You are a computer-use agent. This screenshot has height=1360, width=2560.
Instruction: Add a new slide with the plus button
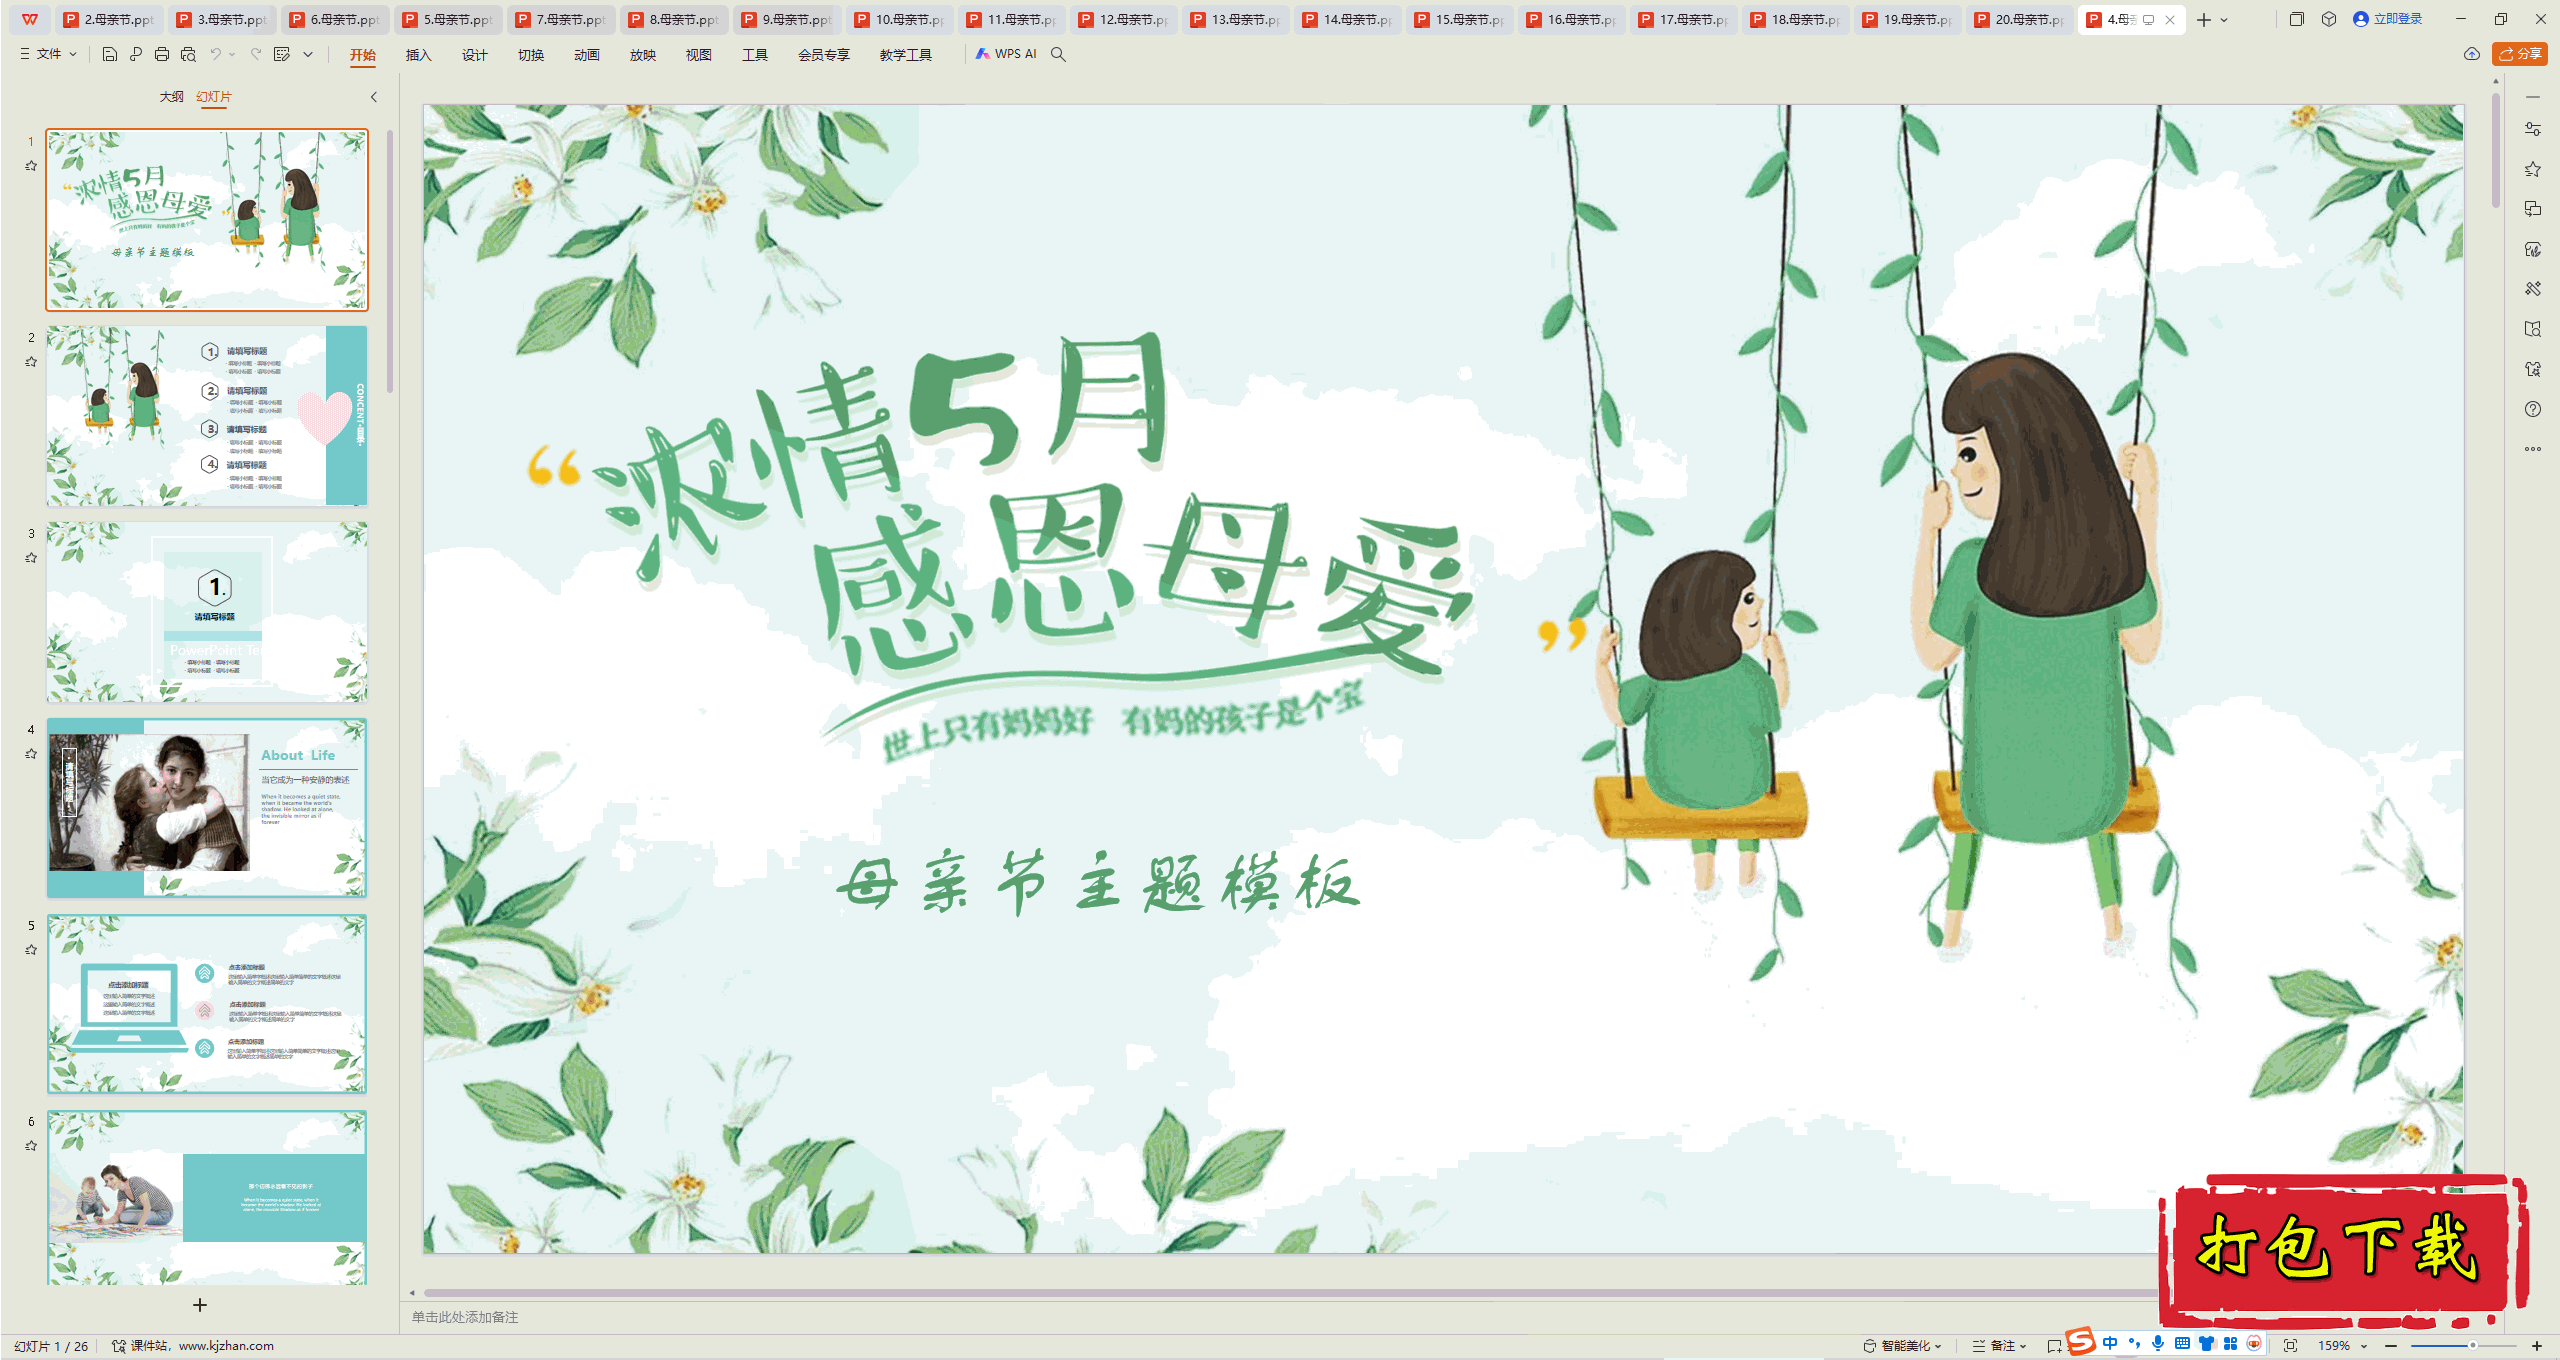tap(200, 1305)
